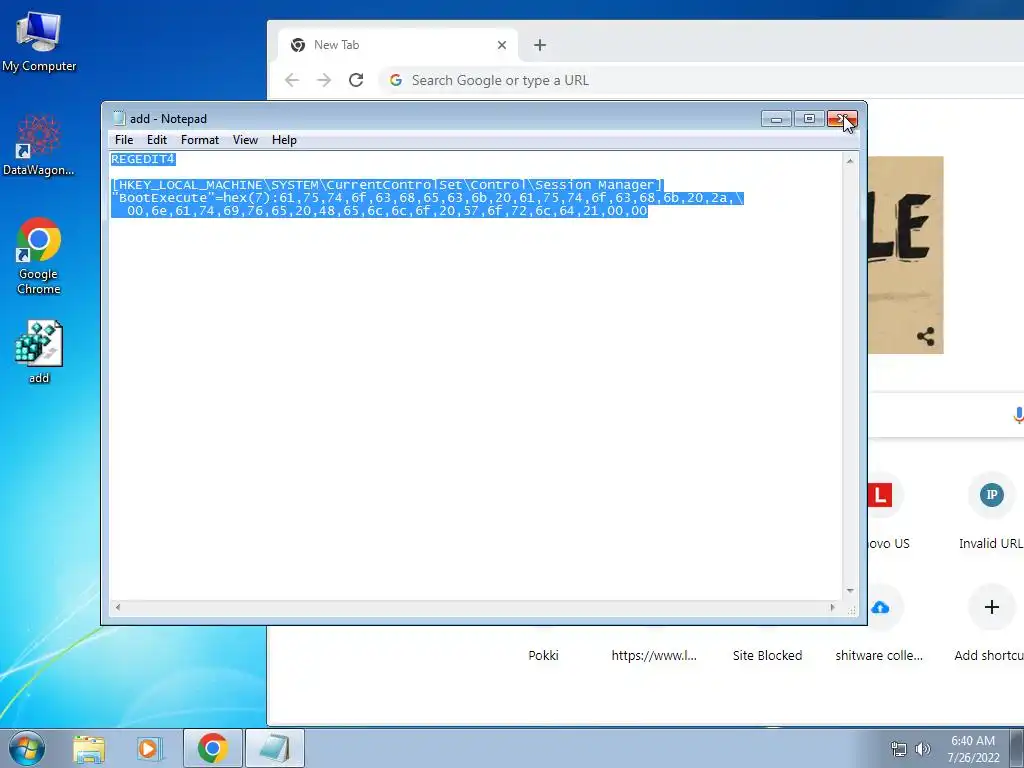
Task: Open the clock showing 6:40 AM
Action: coord(973,749)
